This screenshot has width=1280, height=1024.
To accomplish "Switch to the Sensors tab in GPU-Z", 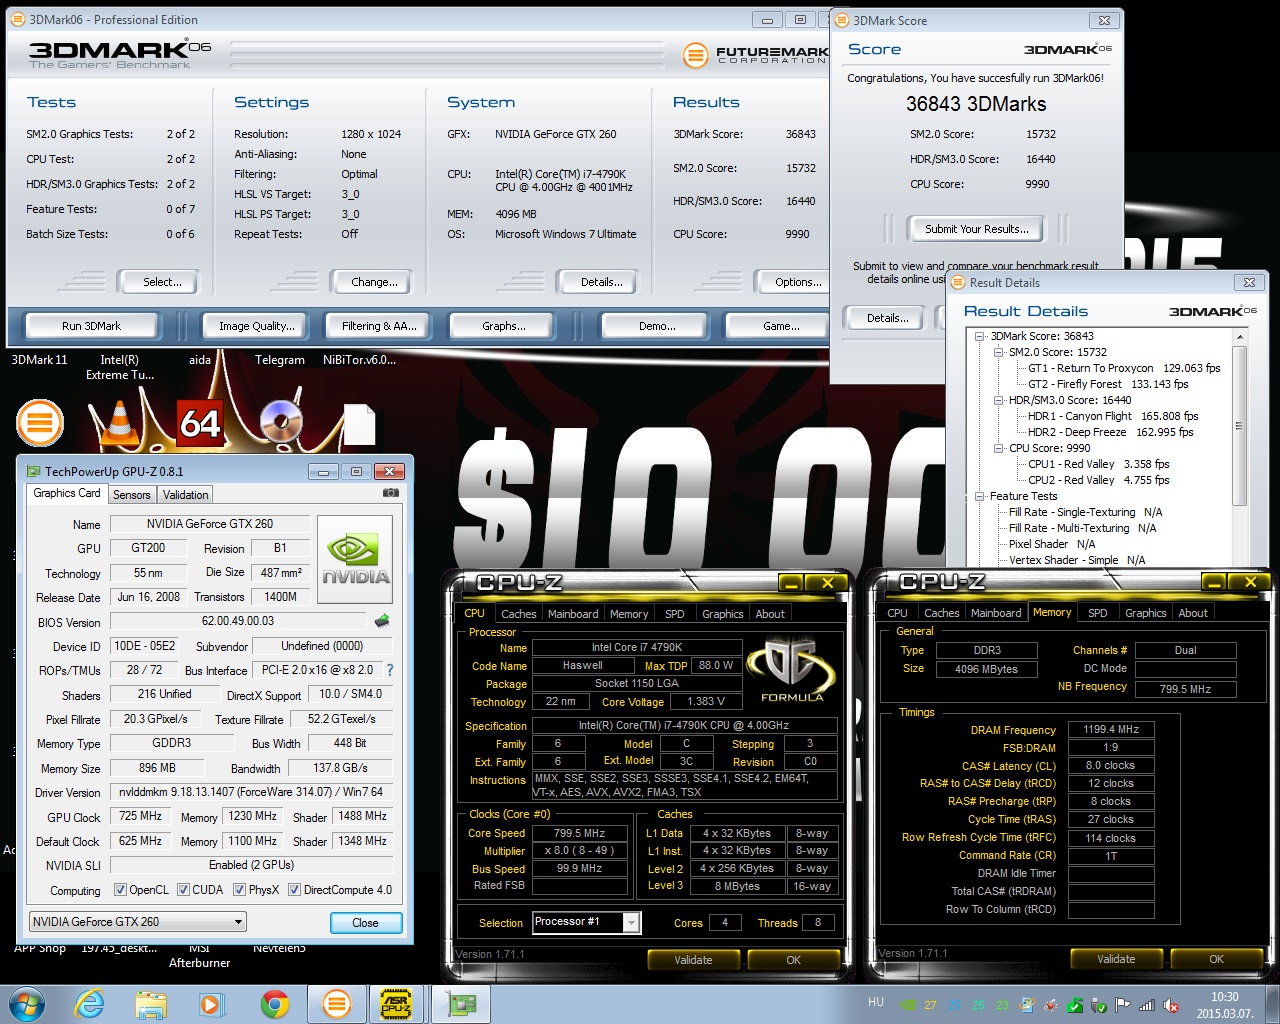I will (131, 495).
